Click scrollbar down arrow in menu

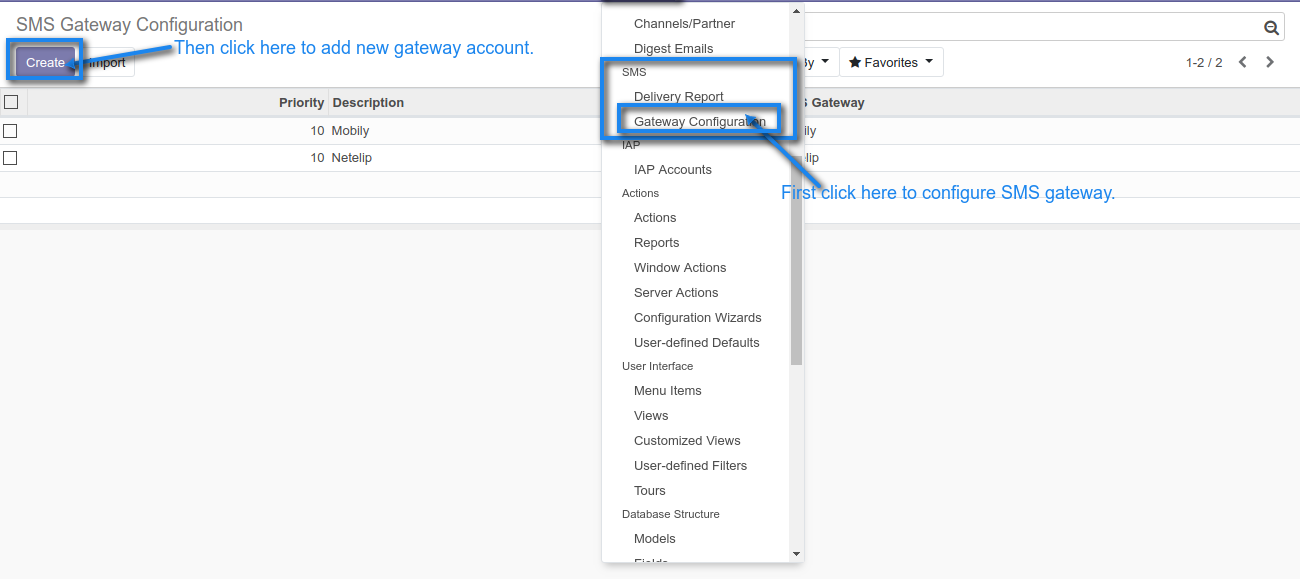coord(796,554)
